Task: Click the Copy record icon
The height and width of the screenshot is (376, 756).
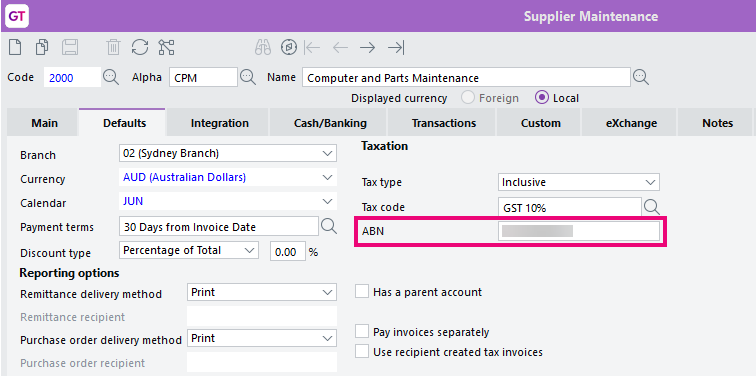Action: 42,47
